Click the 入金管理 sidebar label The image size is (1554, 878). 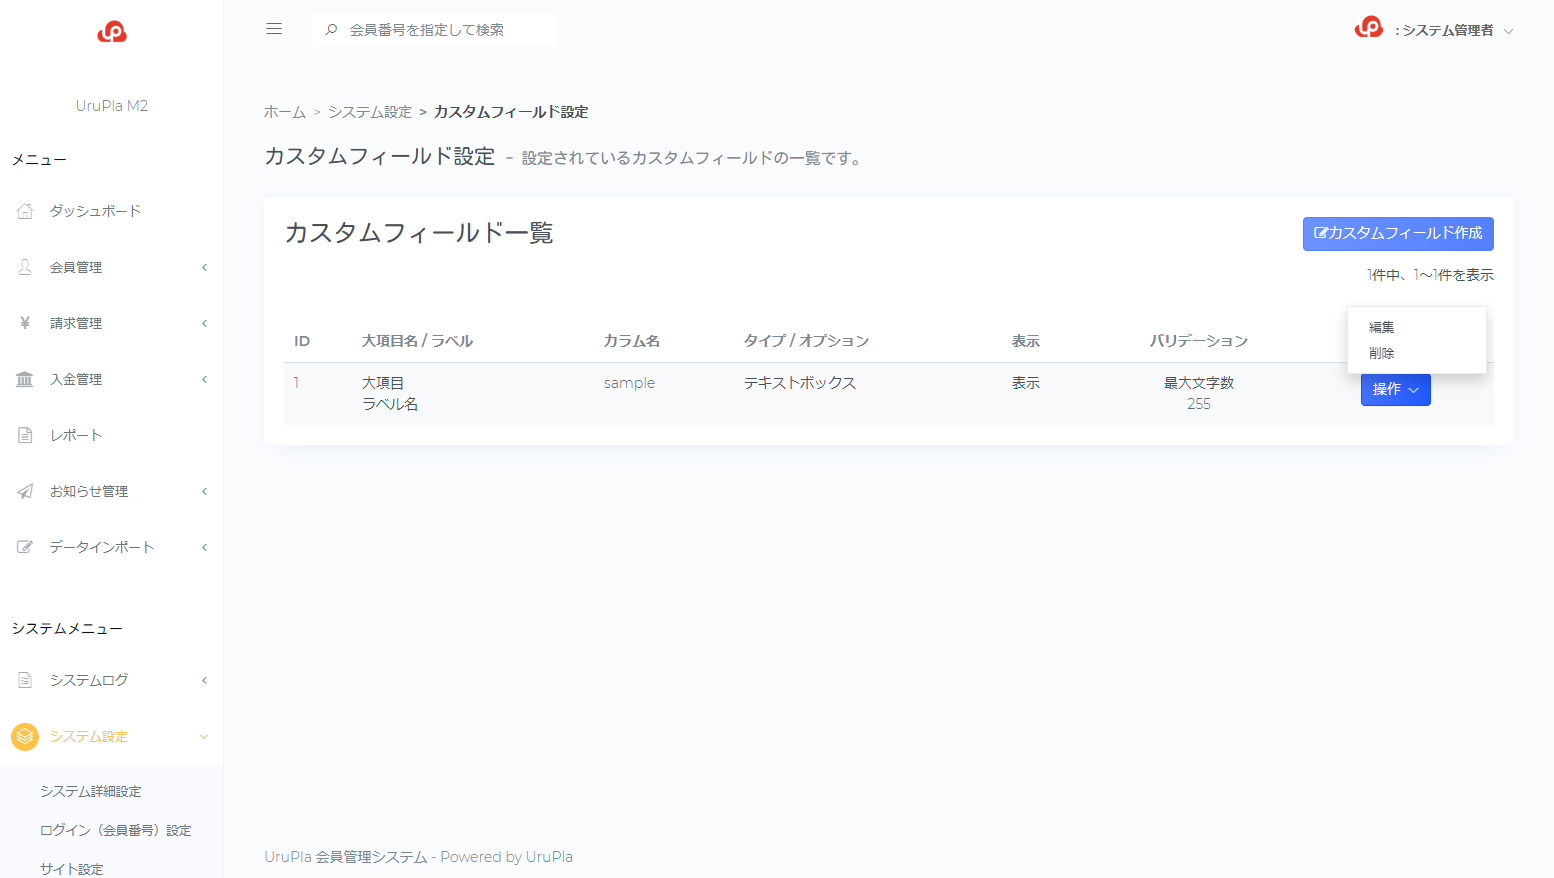click(76, 379)
